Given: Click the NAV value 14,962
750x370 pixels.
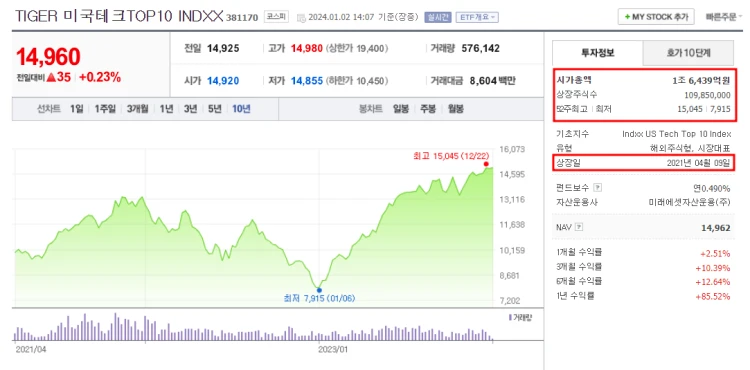Looking at the screenshot, I should point(716,228).
